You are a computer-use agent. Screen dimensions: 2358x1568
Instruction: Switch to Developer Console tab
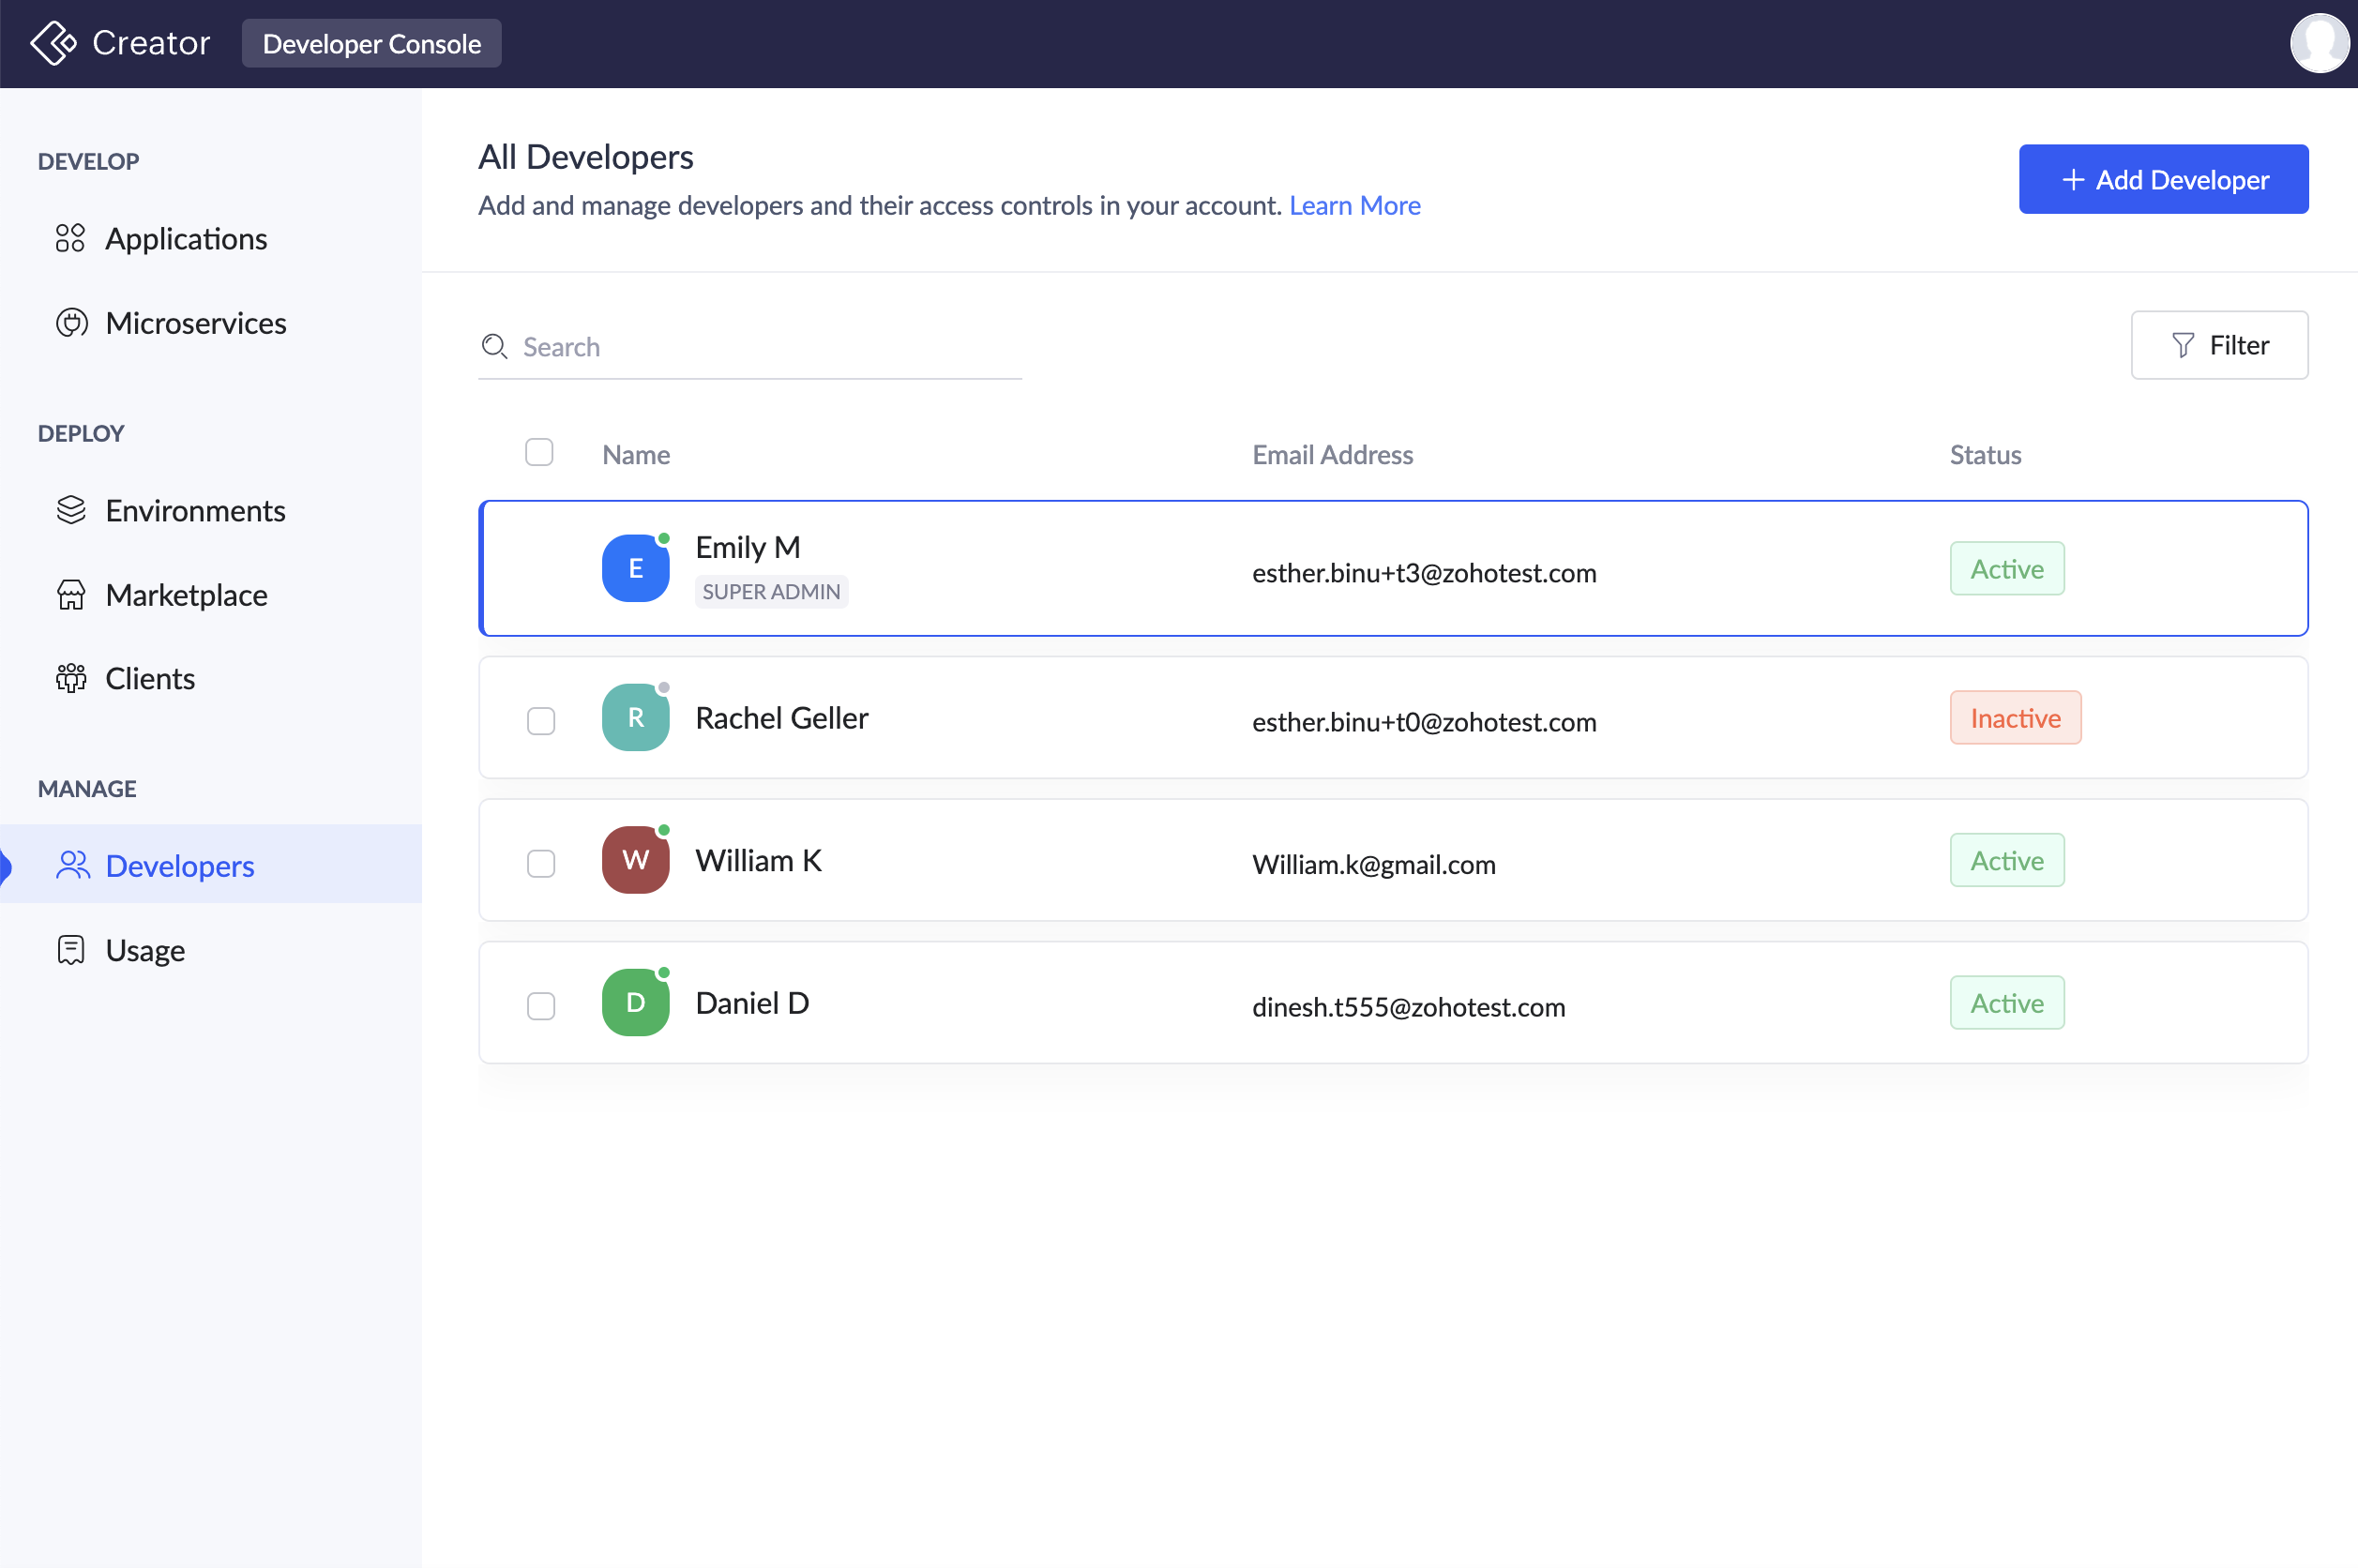(371, 43)
